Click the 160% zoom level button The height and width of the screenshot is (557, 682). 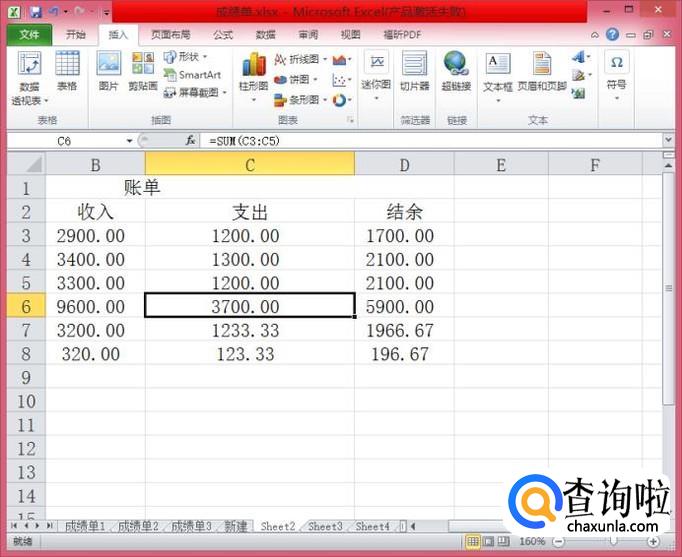tap(532, 541)
